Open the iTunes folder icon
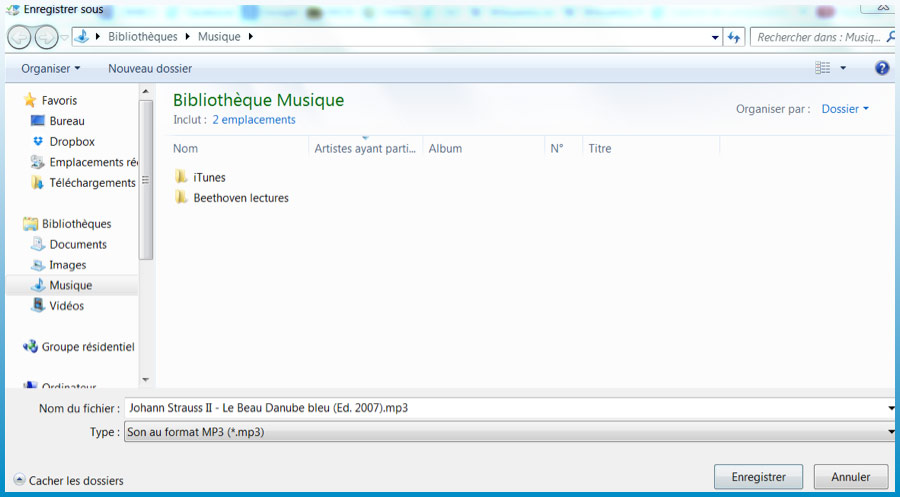Viewport: 900px width, 498px height. [181, 177]
